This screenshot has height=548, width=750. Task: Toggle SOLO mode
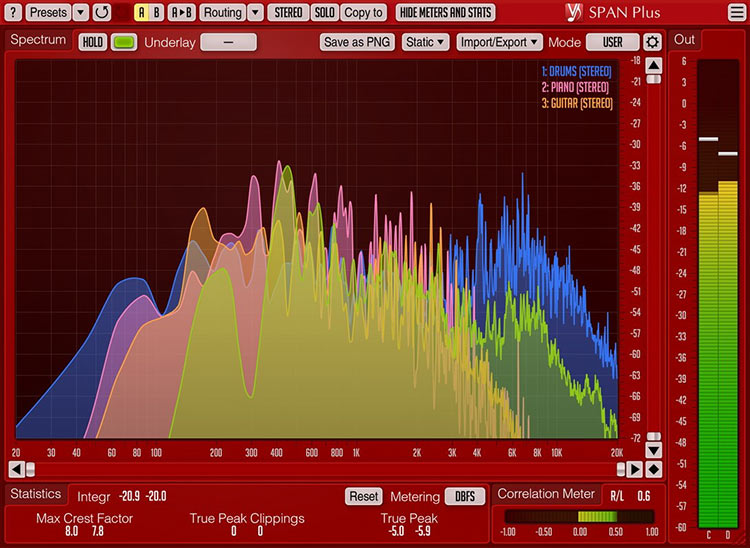click(x=324, y=12)
